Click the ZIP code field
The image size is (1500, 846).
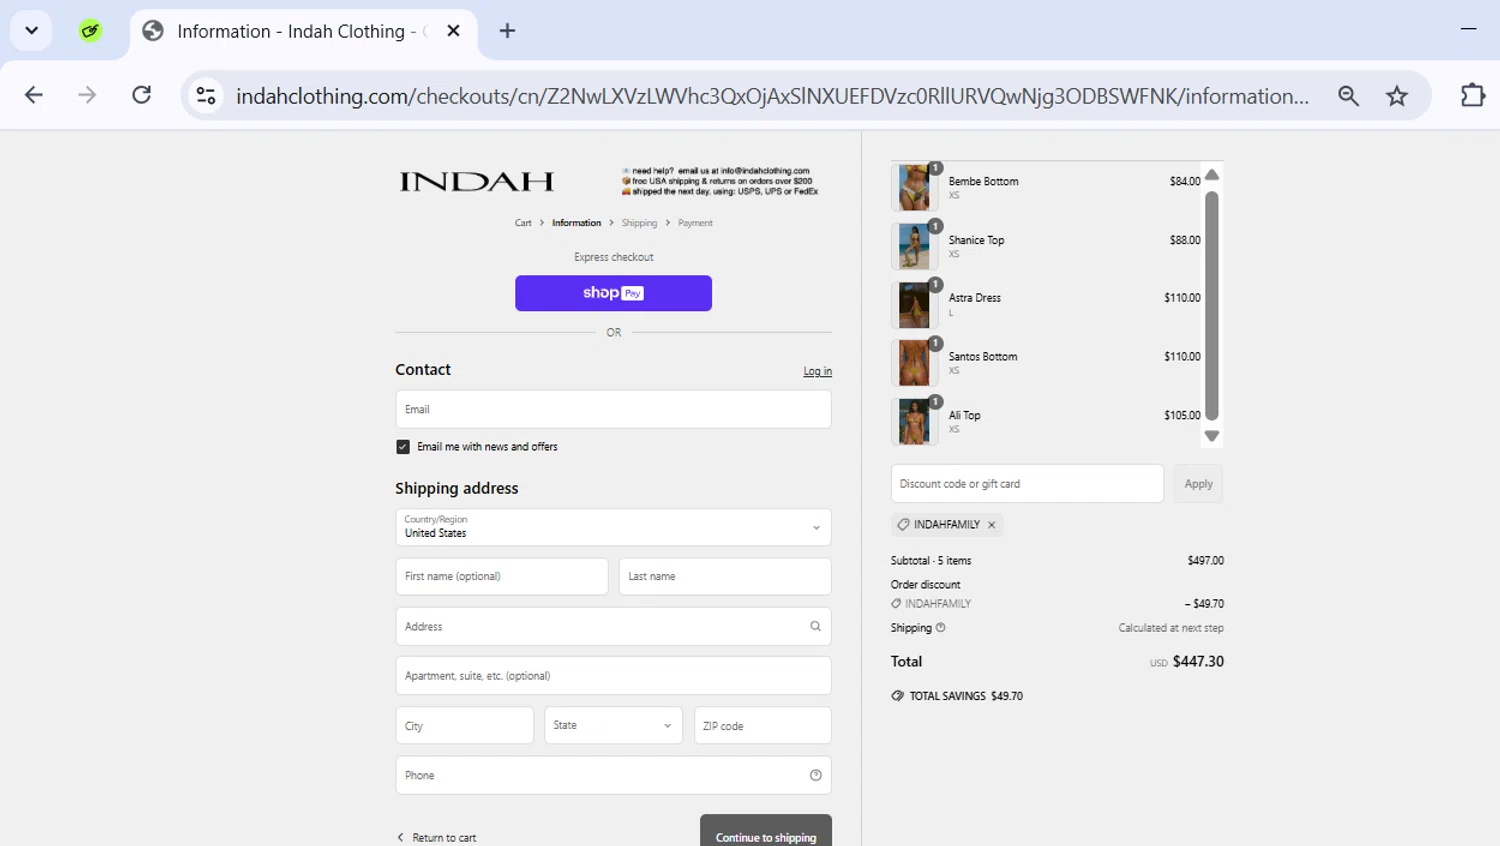pos(763,726)
